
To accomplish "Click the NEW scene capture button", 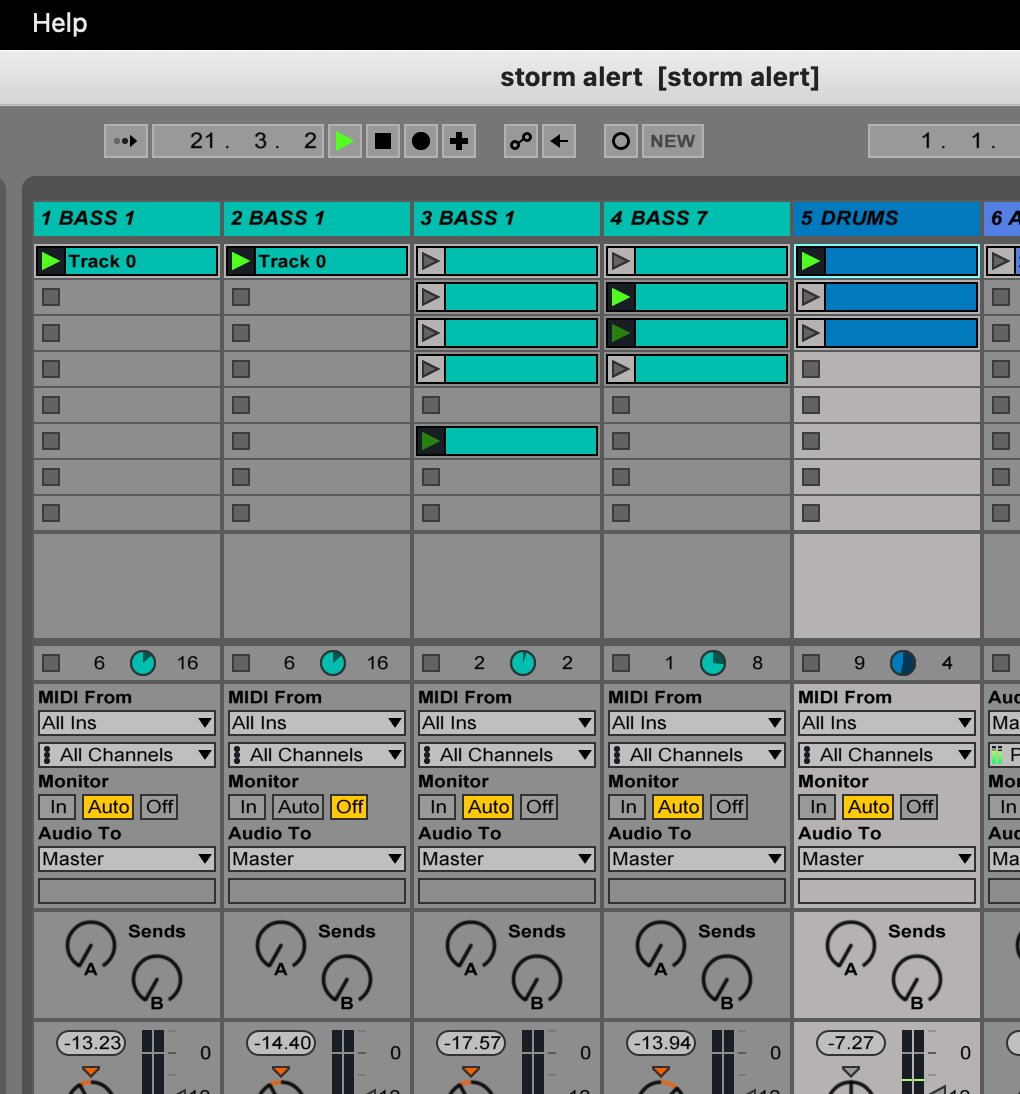I will [x=673, y=141].
